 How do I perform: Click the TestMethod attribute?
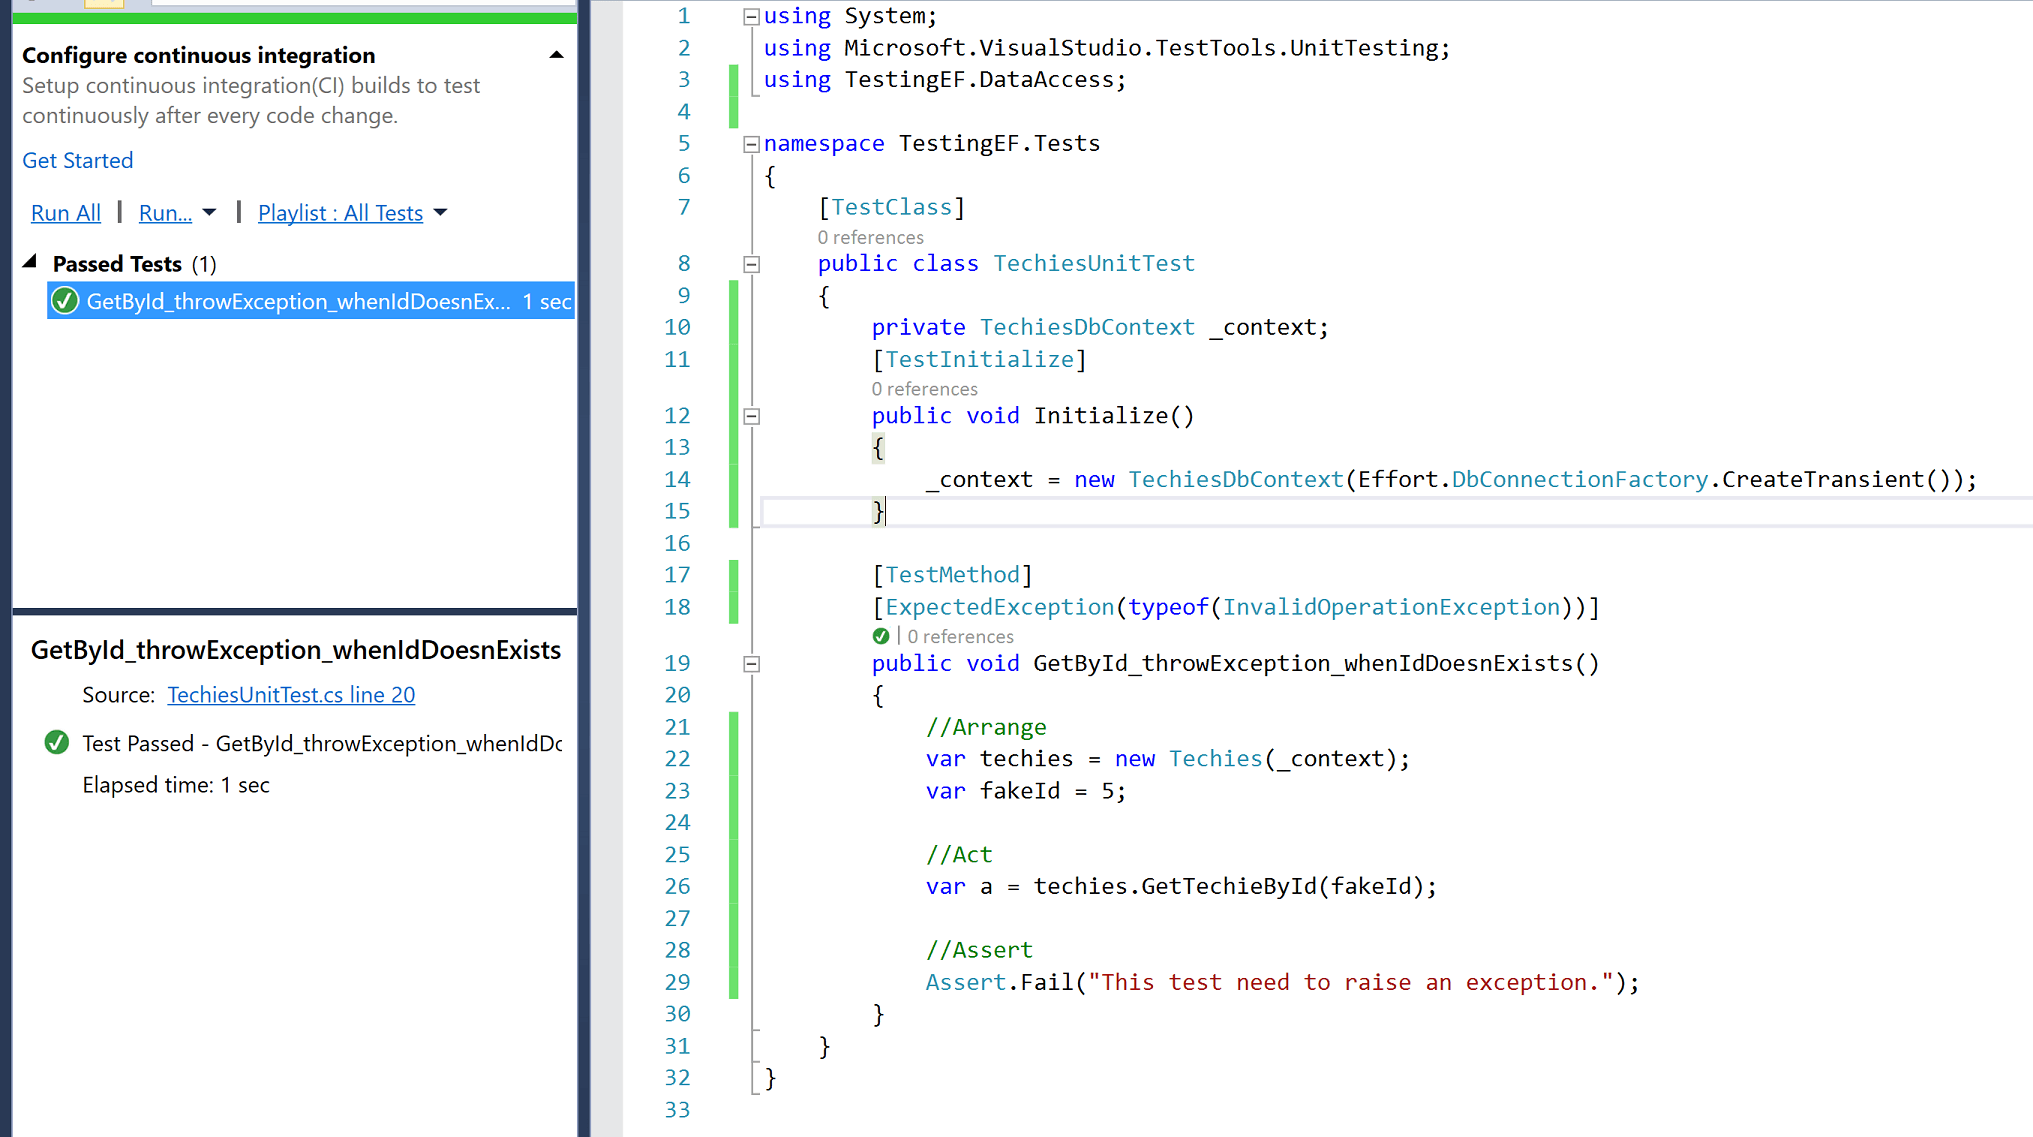coord(952,575)
